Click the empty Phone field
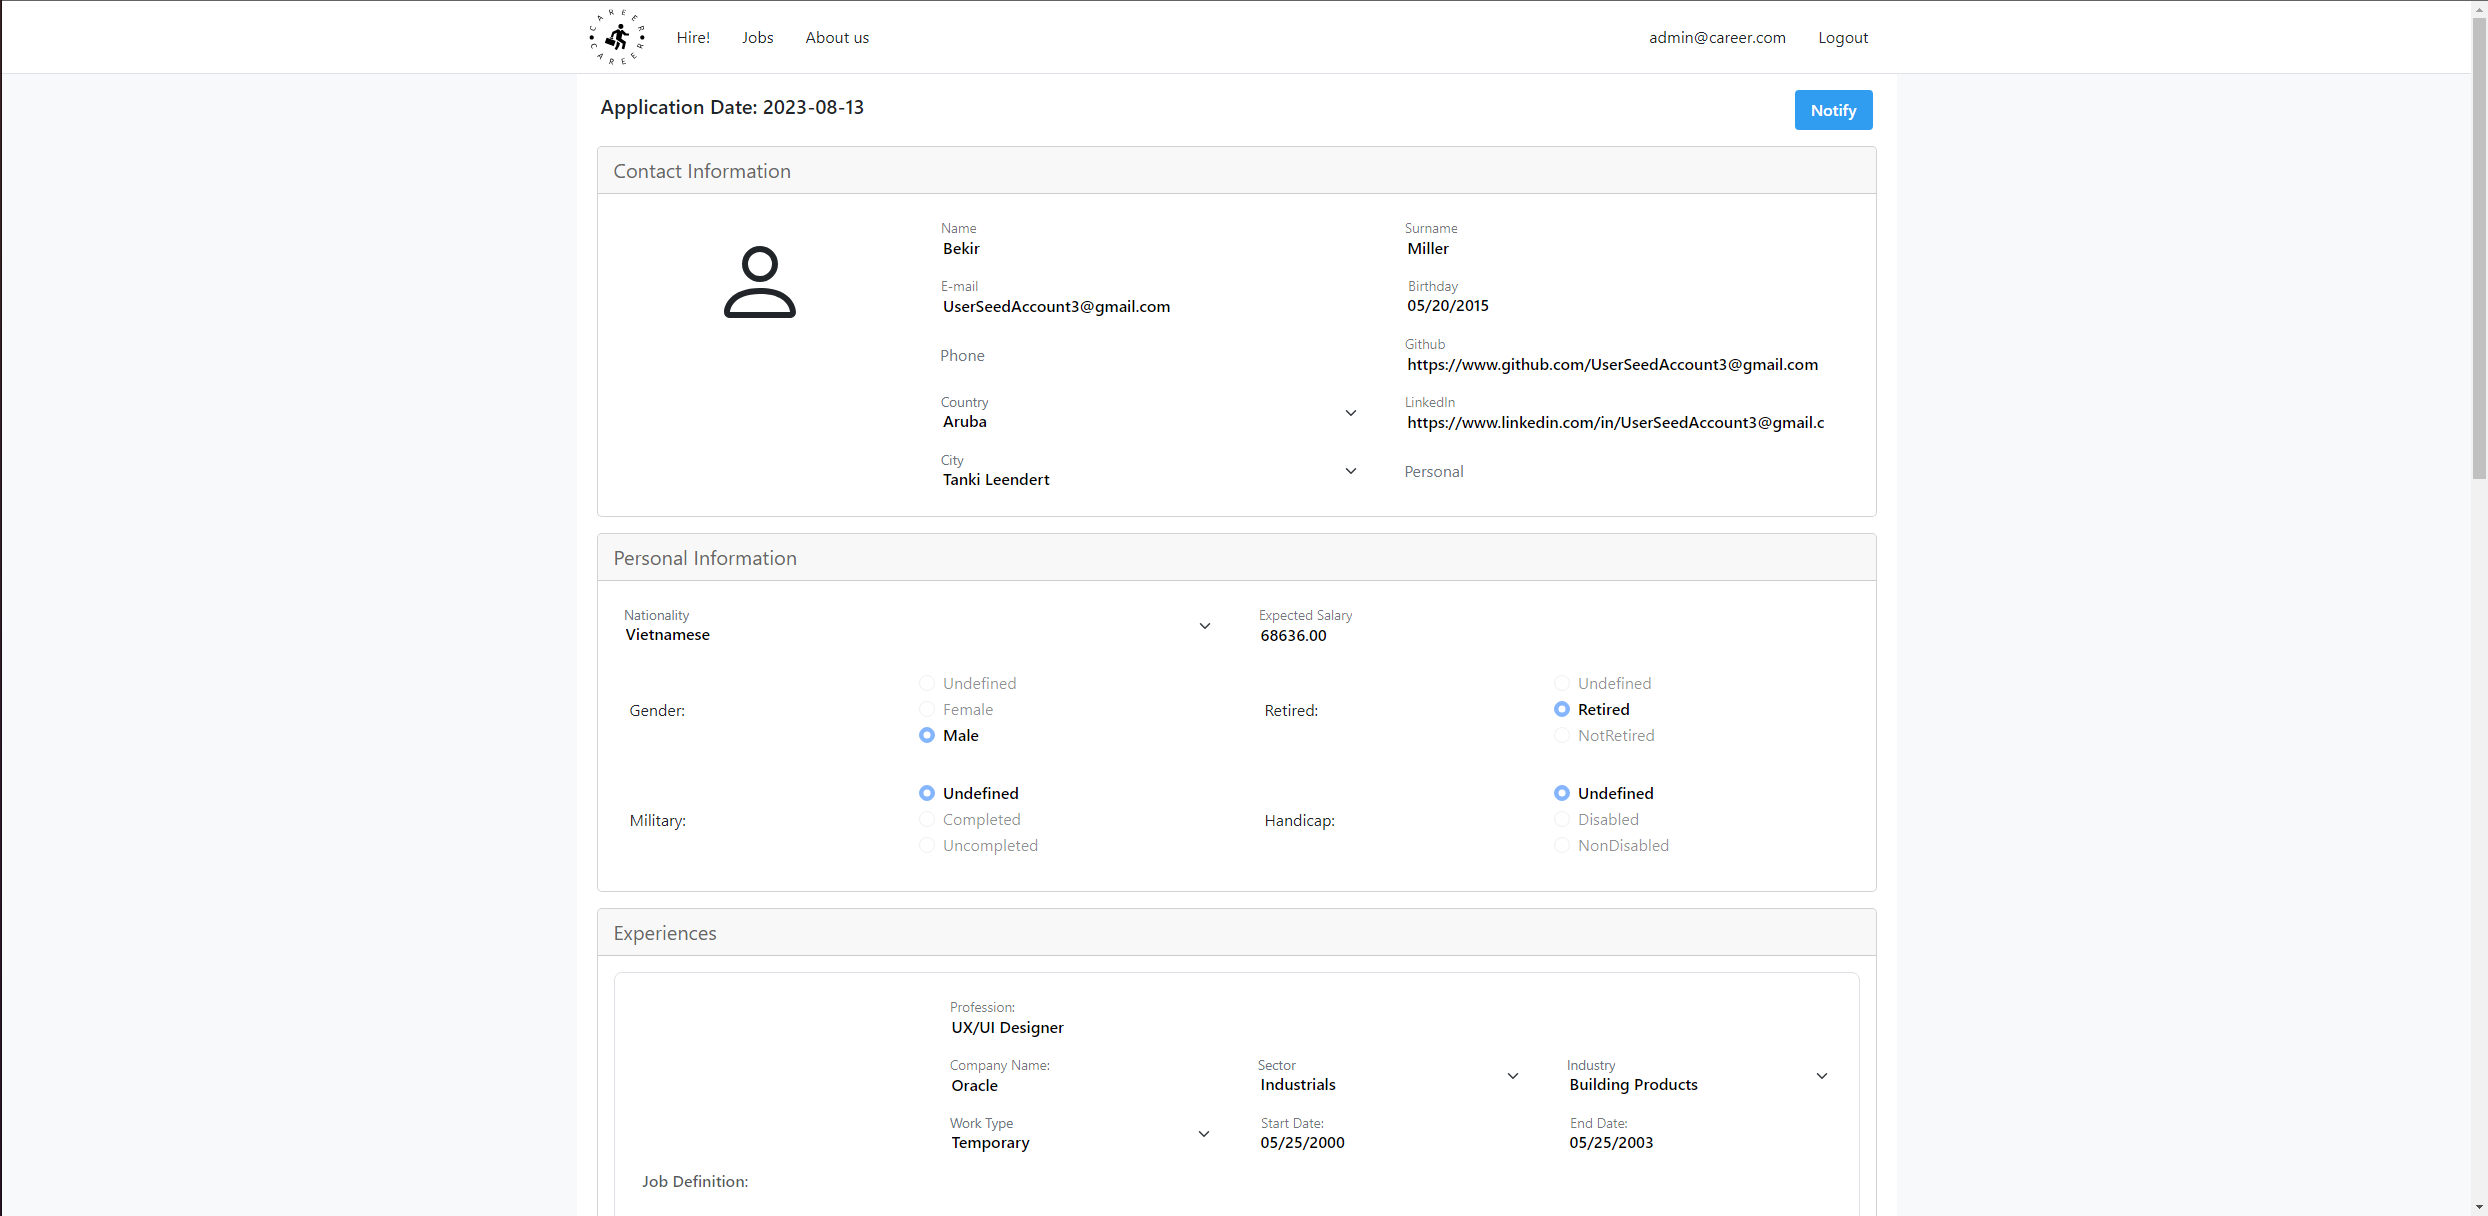This screenshot has width=2488, height=1216. point(1150,355)
